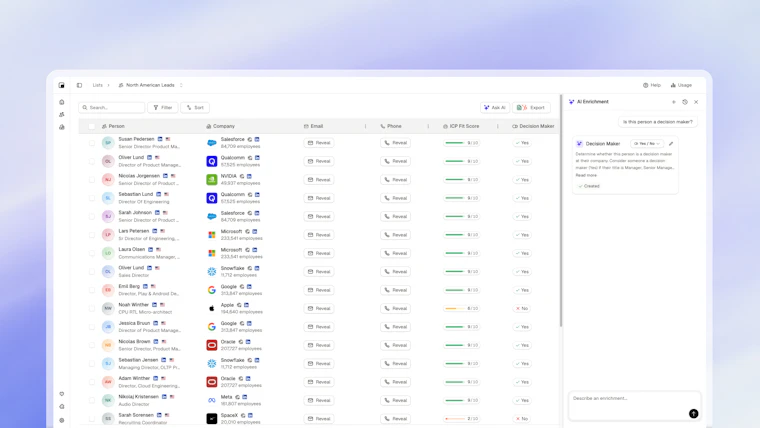Viewport: 760px width, 428px height.
Task: Open the Companies building icon in the left sidebar
Action: (62, 127)
